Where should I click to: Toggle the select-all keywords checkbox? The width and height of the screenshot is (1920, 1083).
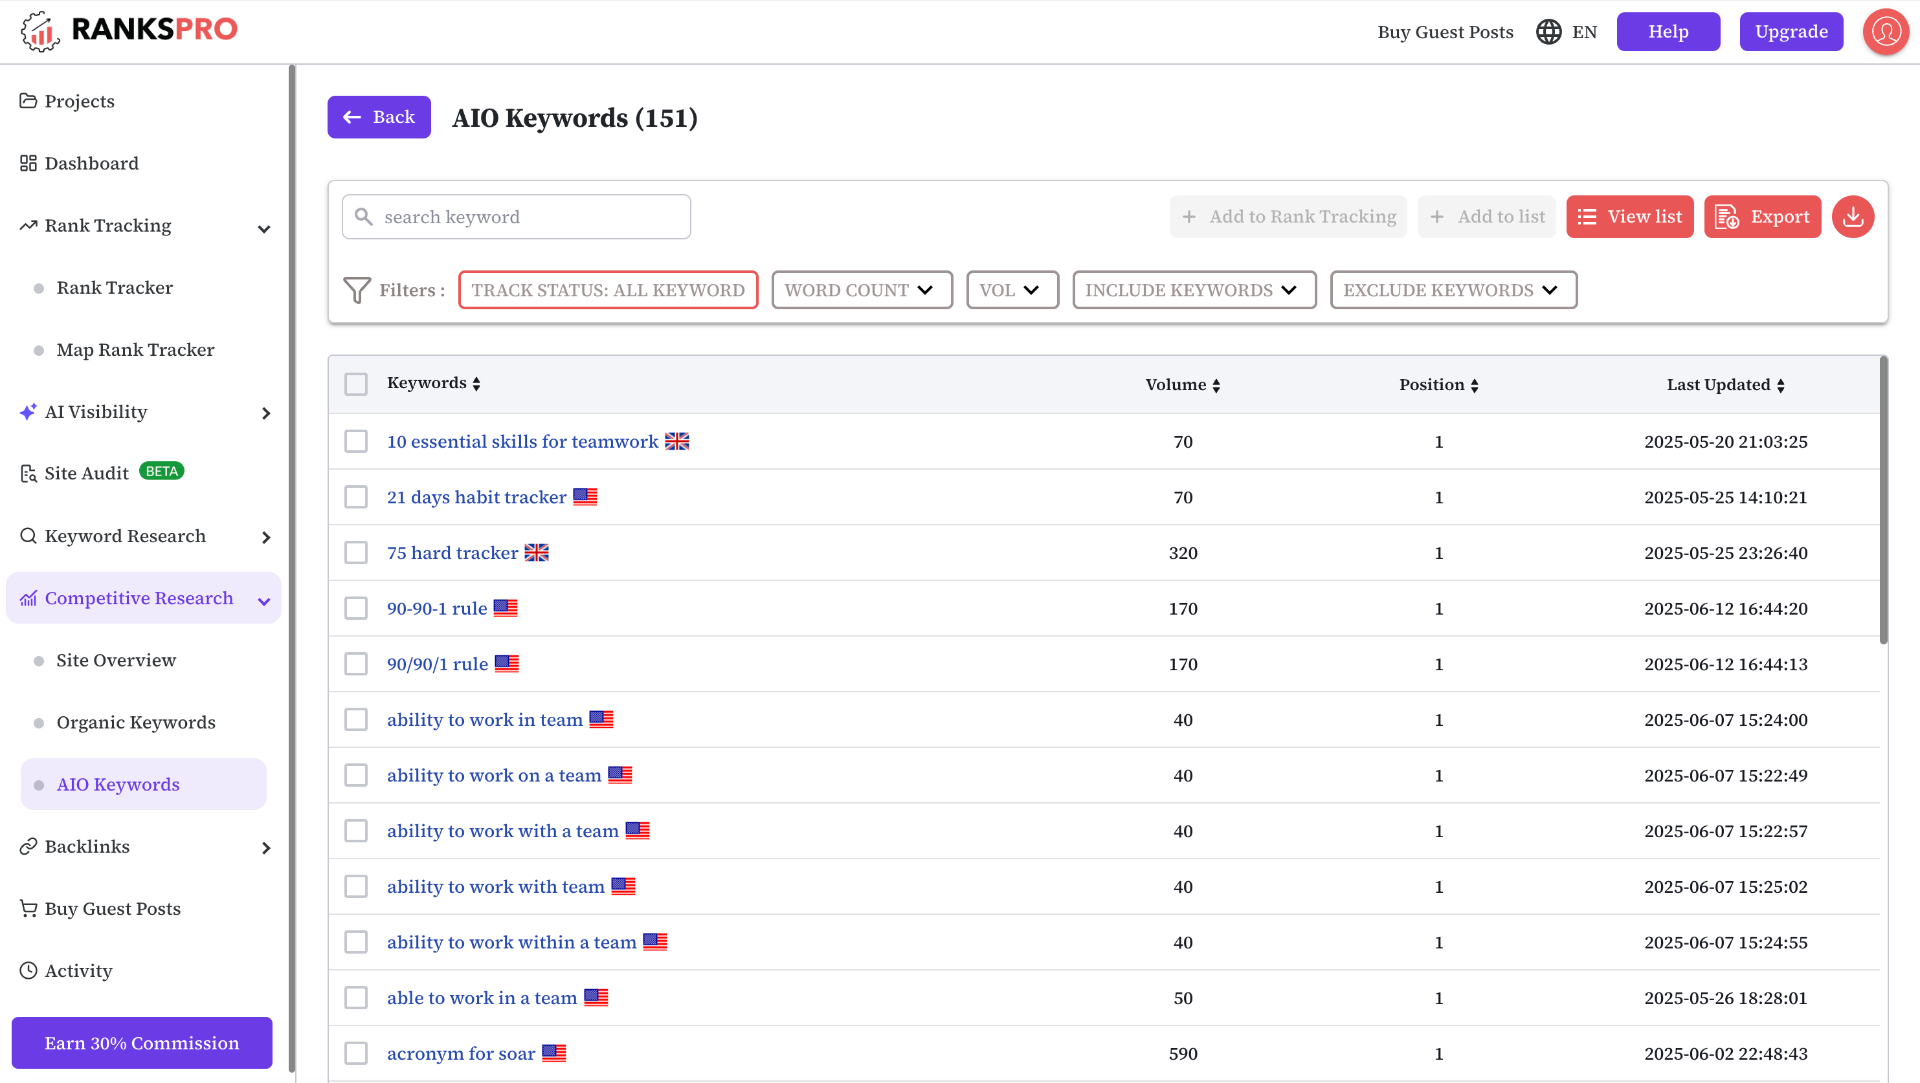356,384
